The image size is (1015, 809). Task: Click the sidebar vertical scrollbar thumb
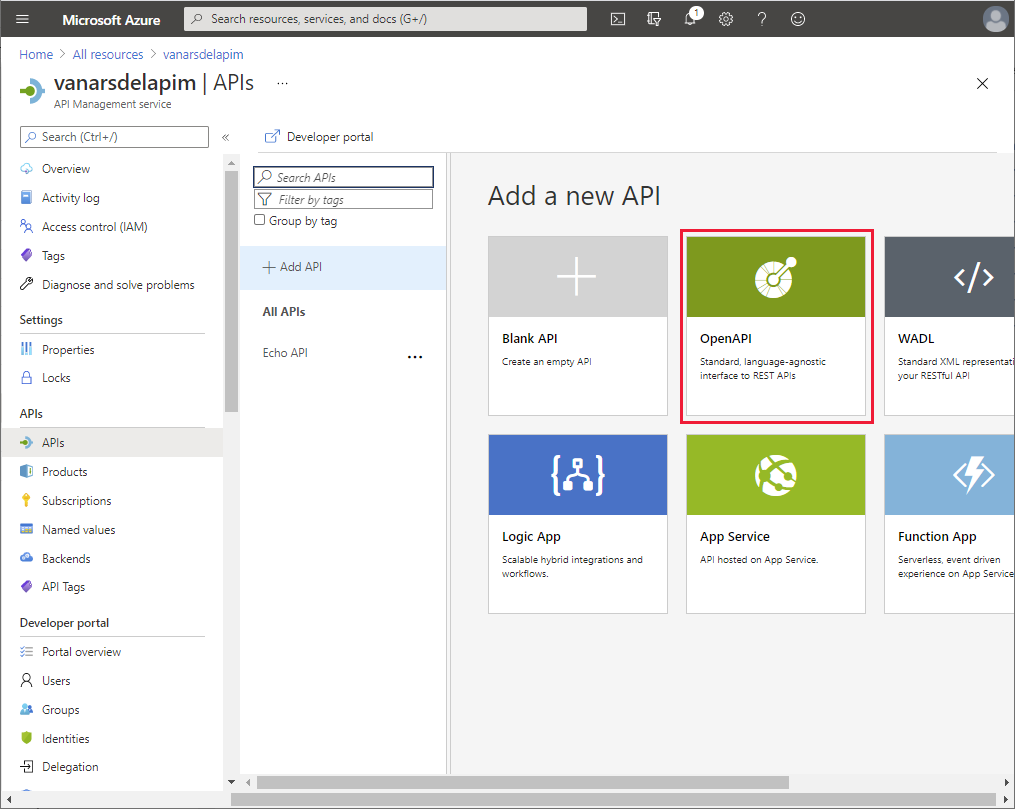click(231, 291)
